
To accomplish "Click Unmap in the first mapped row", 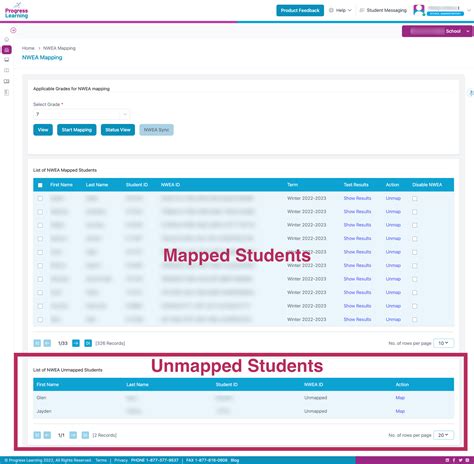I will pyautogui.click(x=393, y=198).
